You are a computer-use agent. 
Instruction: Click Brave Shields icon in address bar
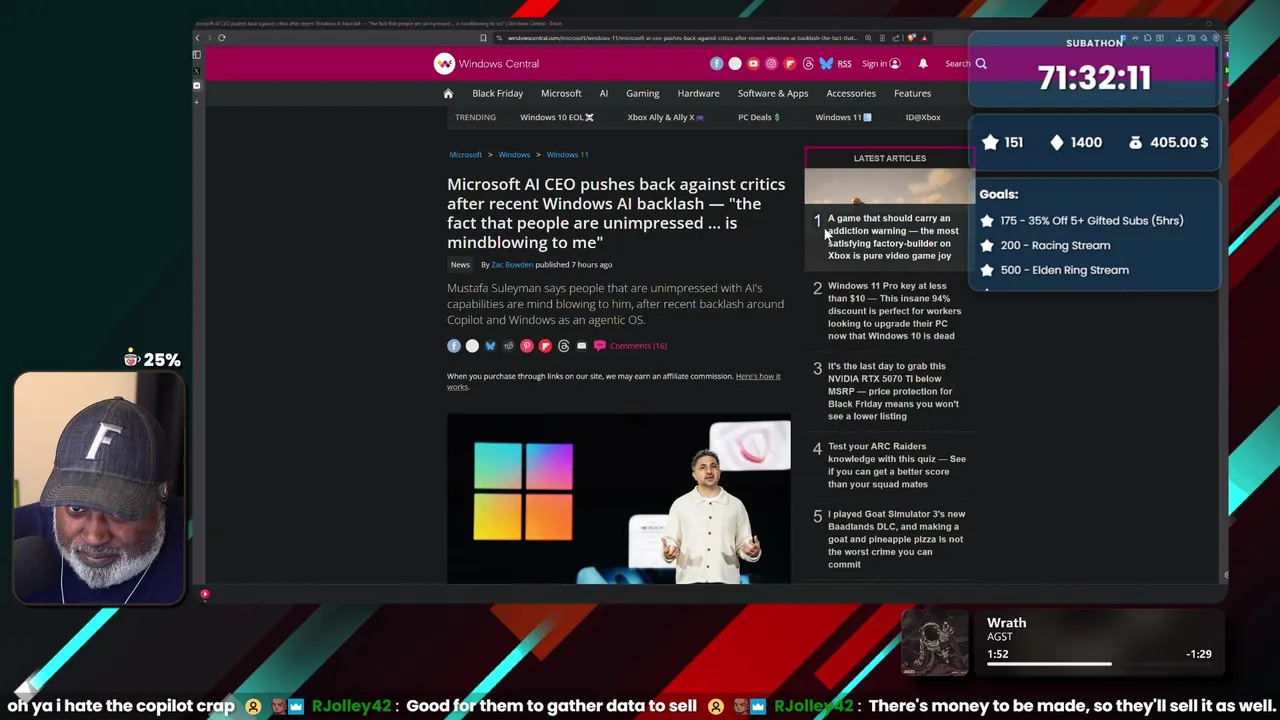pyautogui.click(x=911, y=38)
